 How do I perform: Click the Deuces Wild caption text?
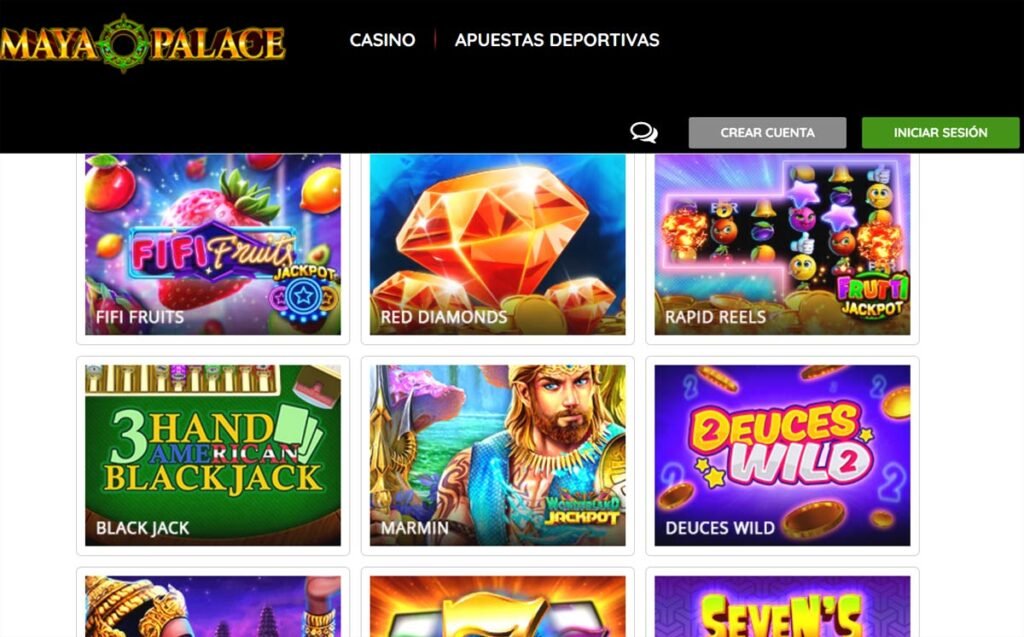(x=720, y=528)
